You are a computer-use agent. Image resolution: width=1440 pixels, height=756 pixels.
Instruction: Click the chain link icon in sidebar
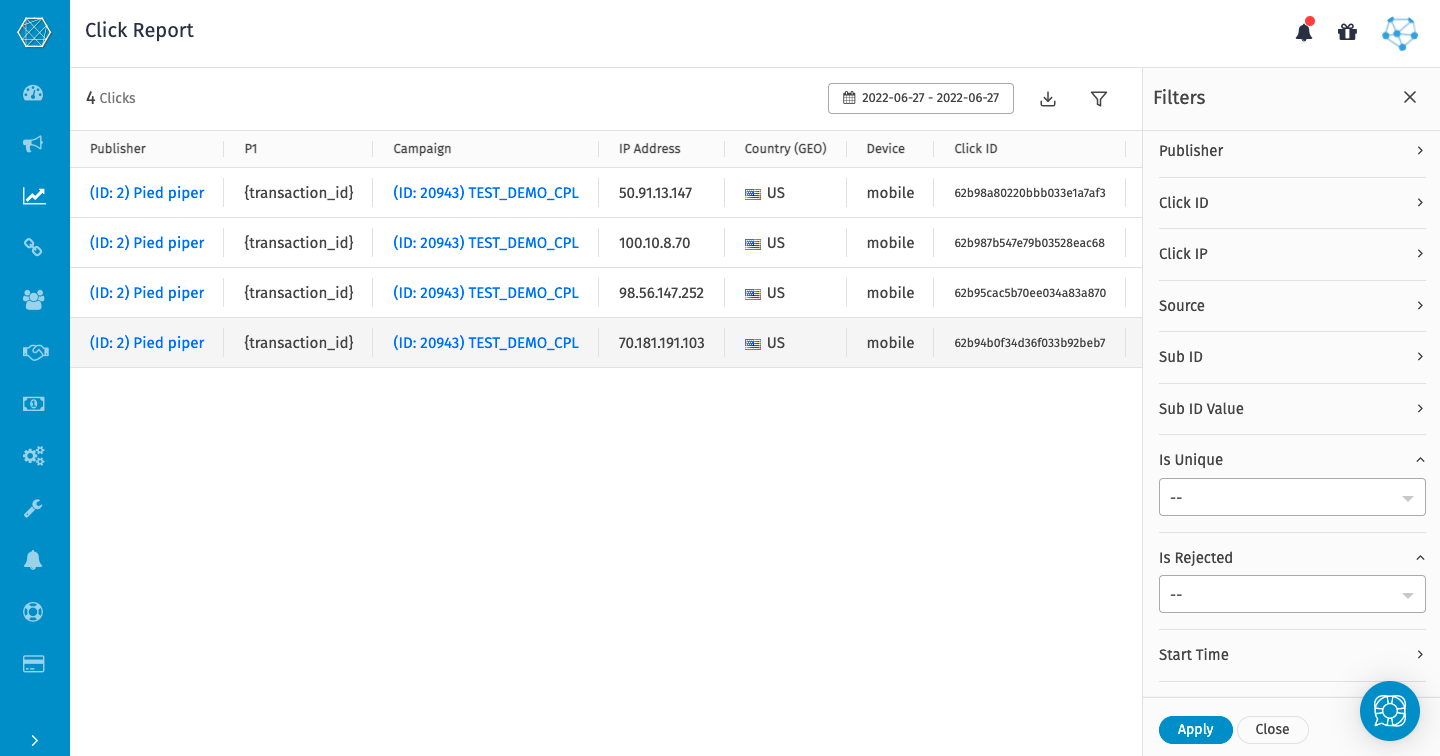(34, 247)
